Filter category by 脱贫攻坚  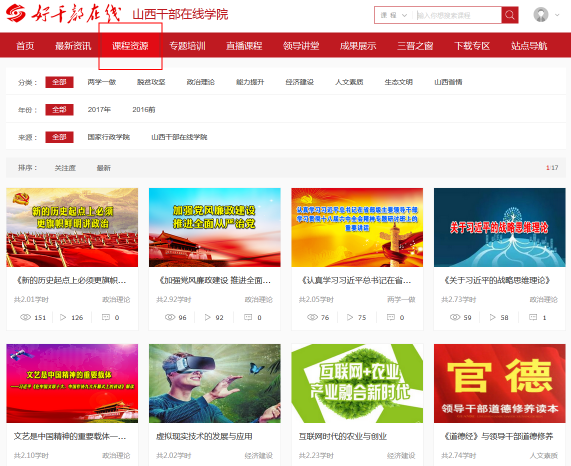(151, 82)
